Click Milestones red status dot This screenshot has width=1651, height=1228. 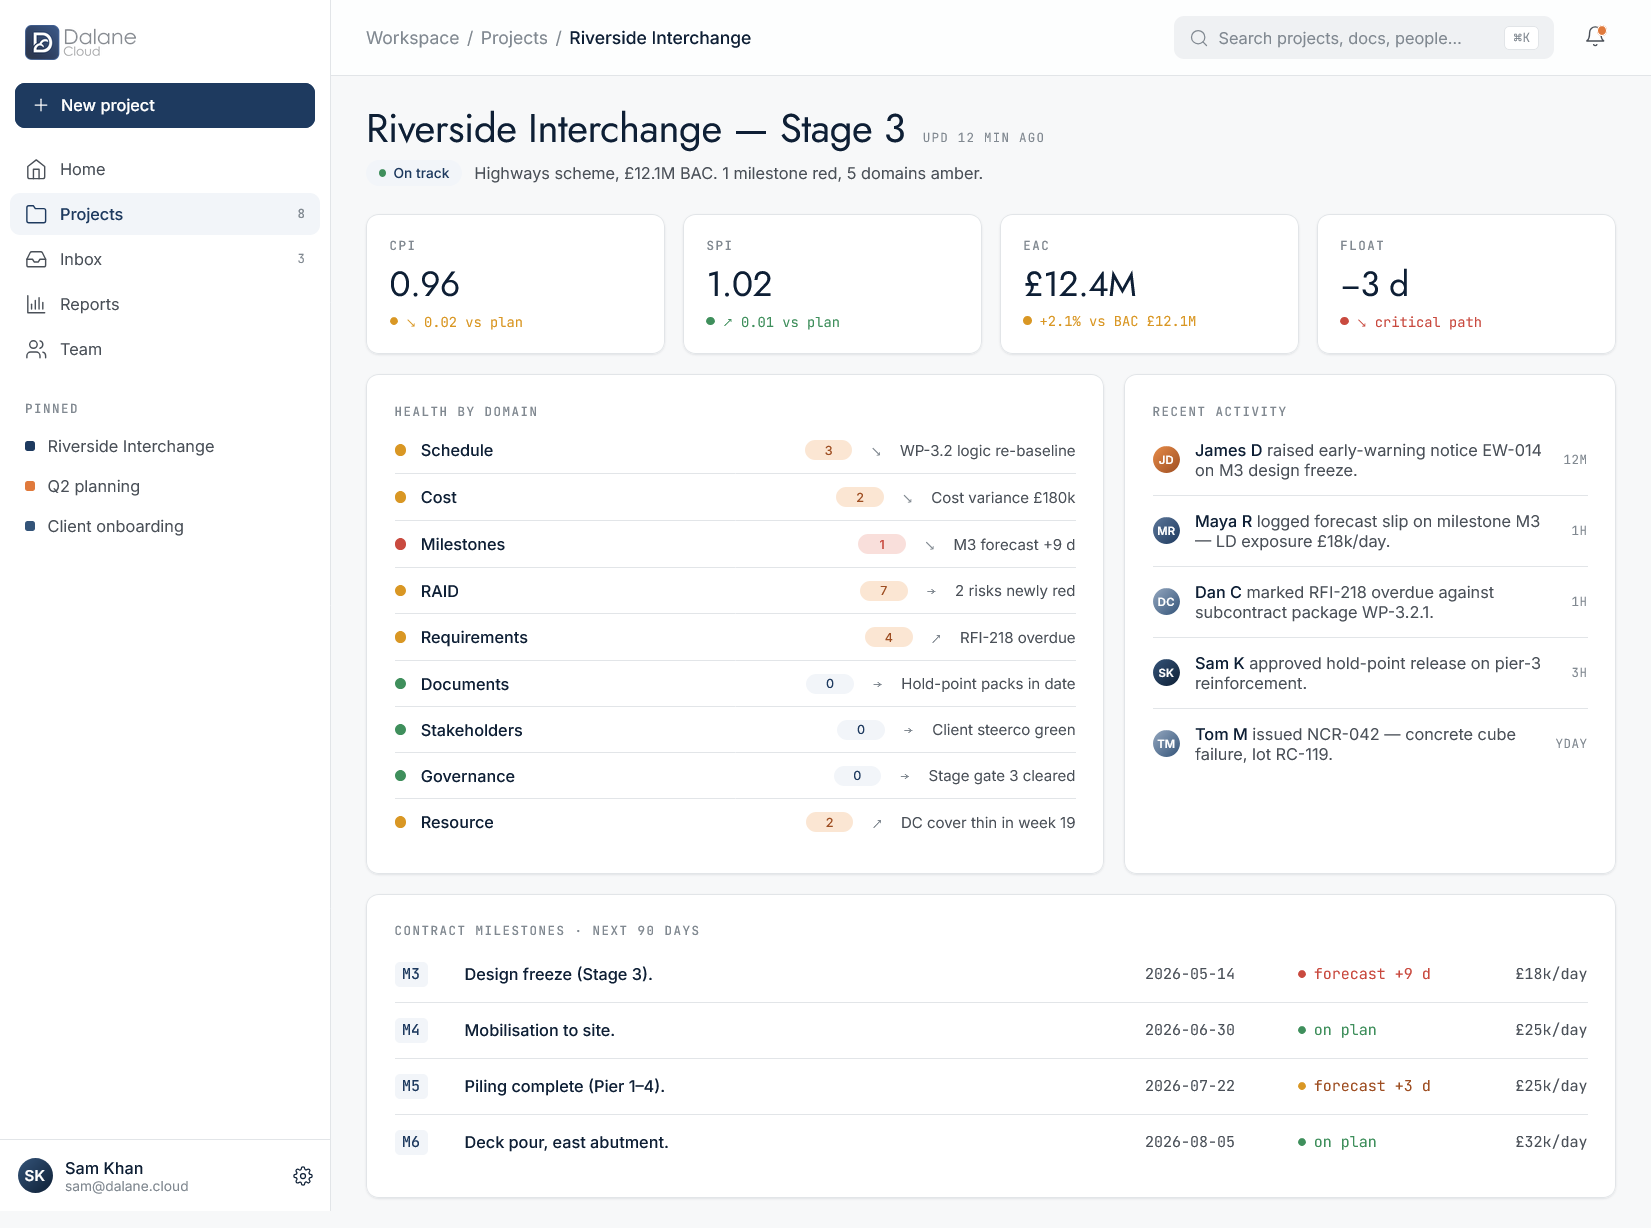click(400, 544)
